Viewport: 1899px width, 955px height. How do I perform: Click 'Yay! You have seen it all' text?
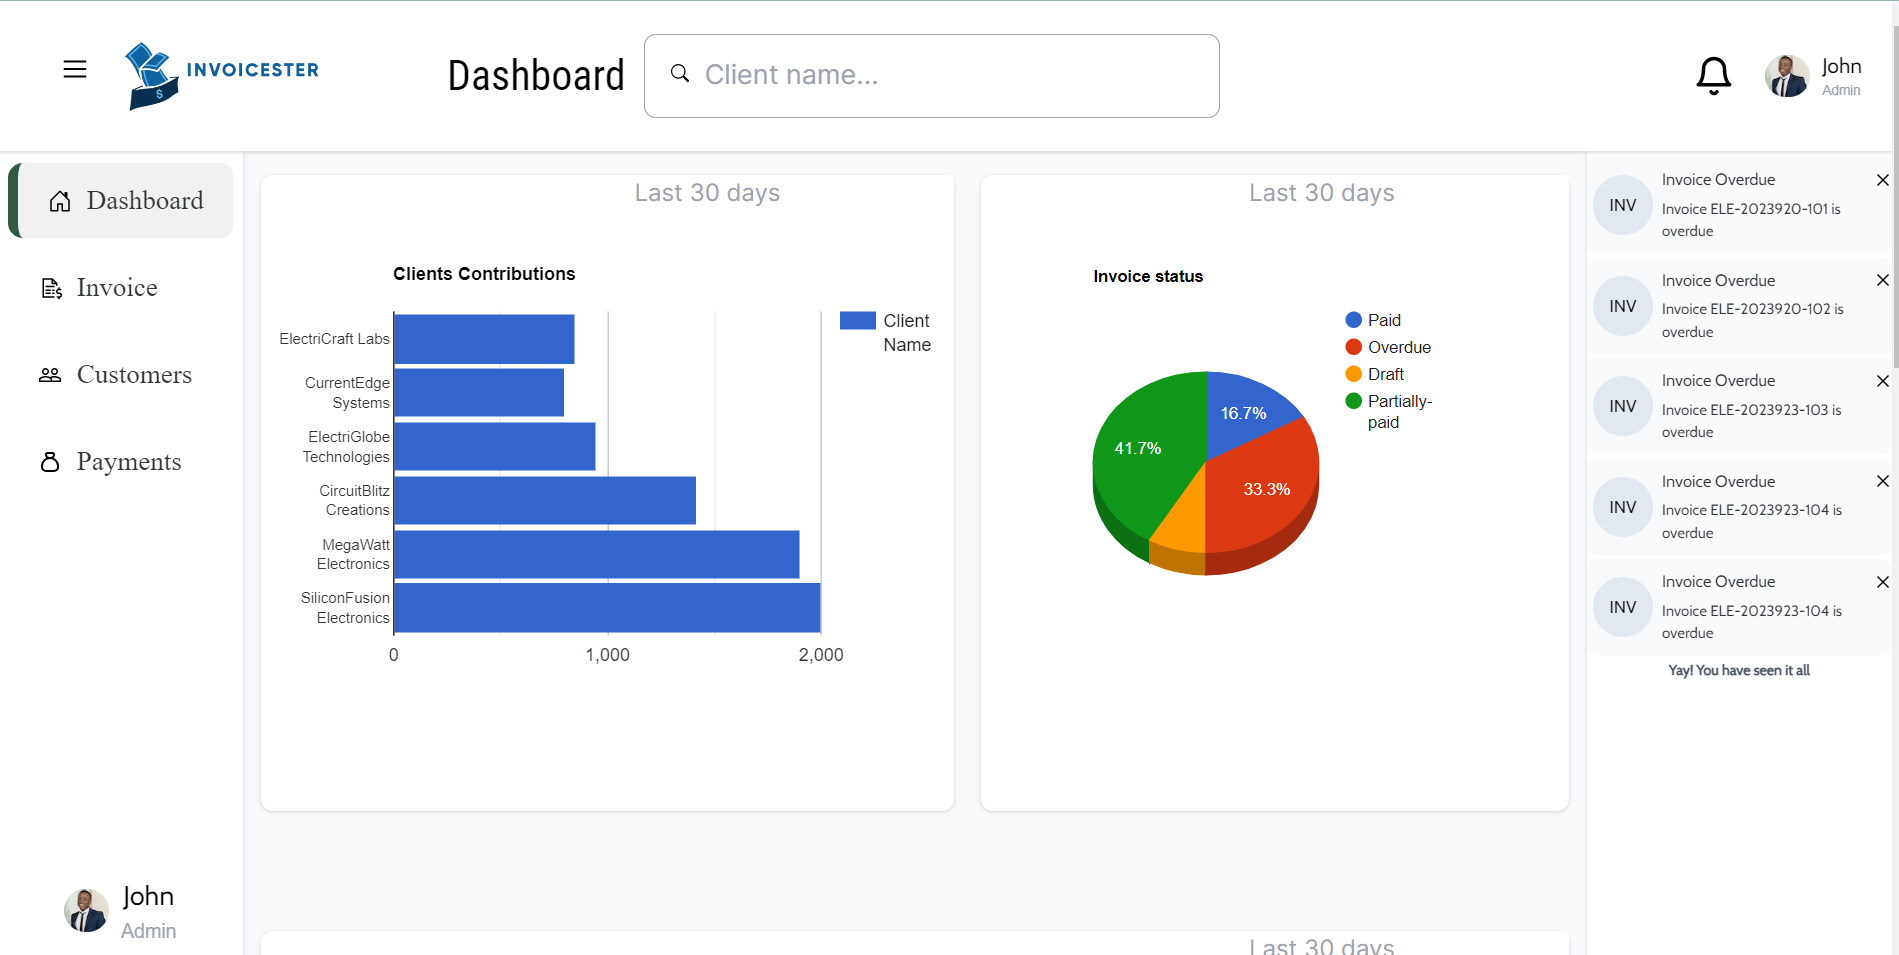point(1739,670)
